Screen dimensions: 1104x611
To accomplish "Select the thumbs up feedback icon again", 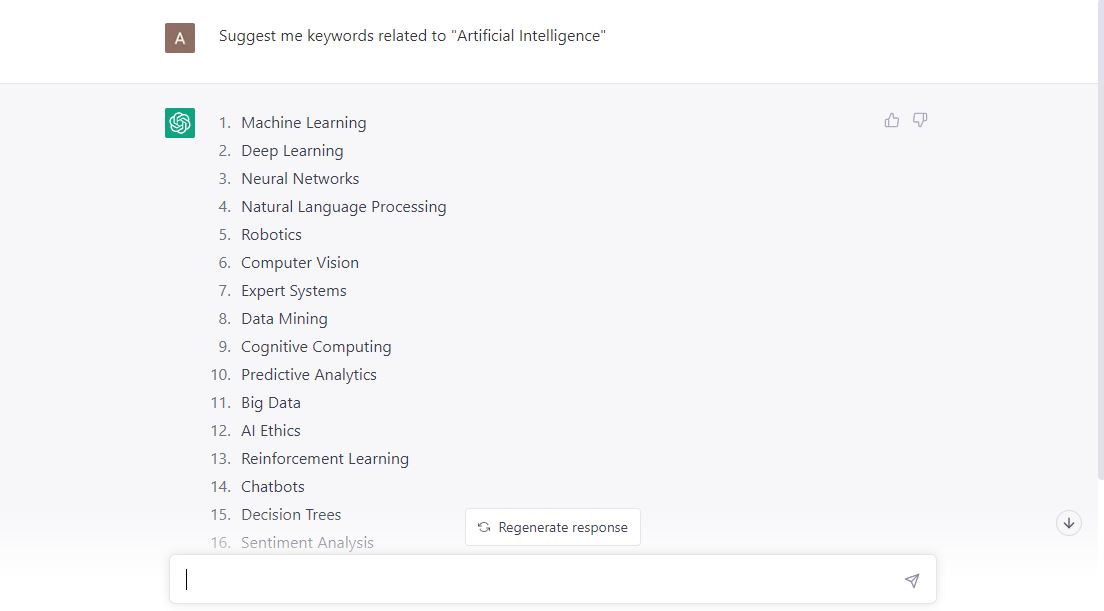I will coord(891,119).
